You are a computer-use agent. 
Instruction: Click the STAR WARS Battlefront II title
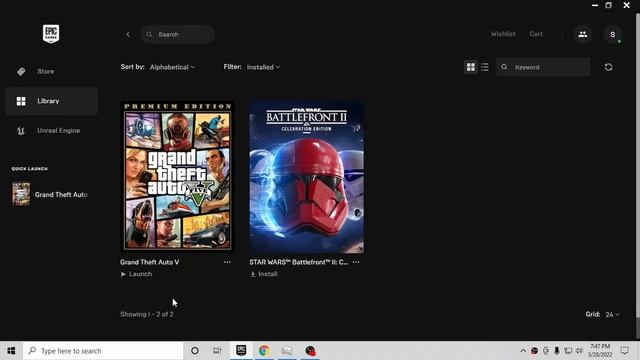tap(299, 262)
